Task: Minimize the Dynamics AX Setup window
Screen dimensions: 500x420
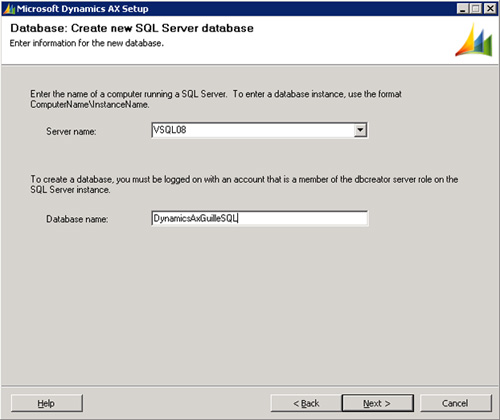Action: [462, 9]
